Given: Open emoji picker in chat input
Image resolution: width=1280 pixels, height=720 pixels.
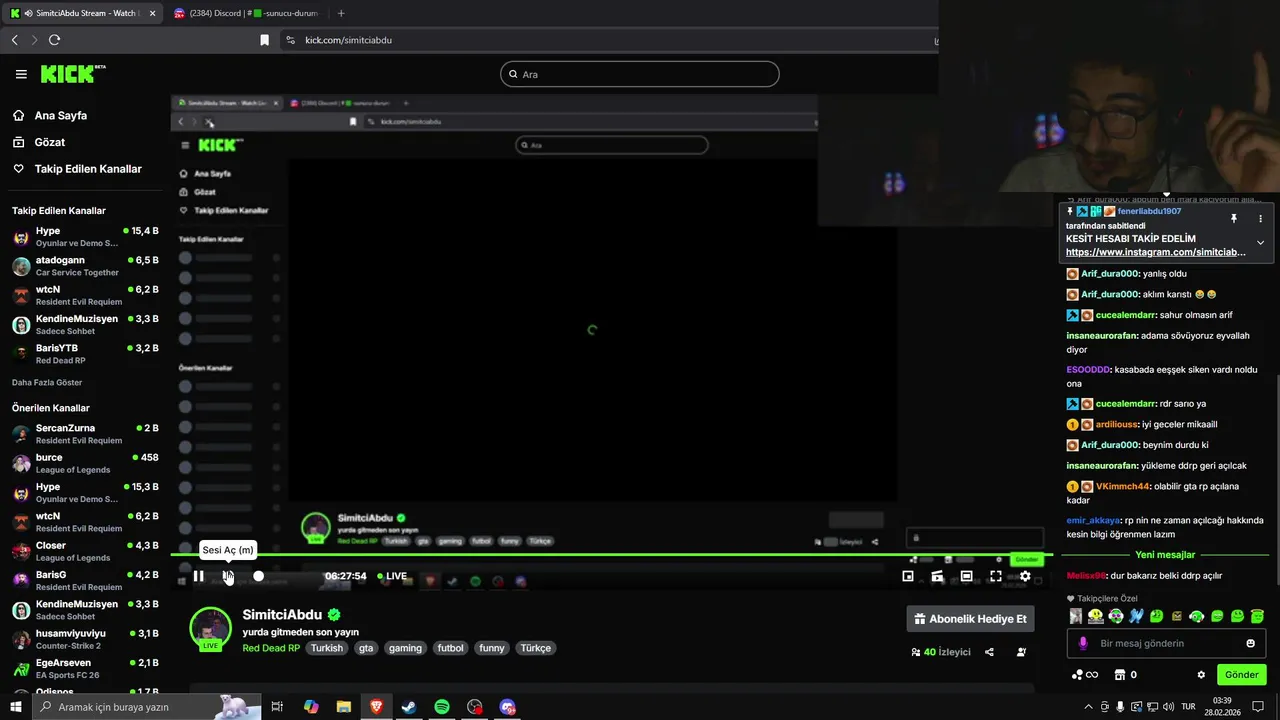Looking at the screenshot, I should point(1250,643).
